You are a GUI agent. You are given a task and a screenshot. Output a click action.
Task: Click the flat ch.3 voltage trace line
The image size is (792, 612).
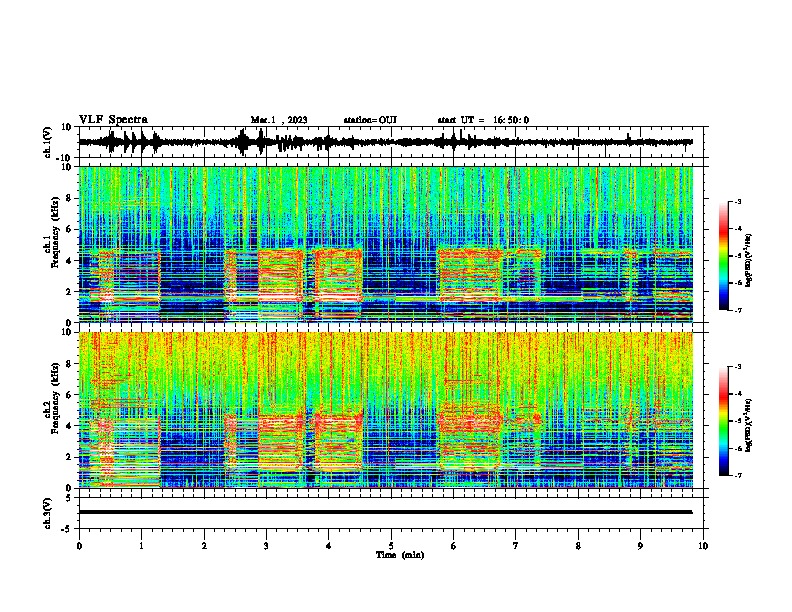point(386,512)
